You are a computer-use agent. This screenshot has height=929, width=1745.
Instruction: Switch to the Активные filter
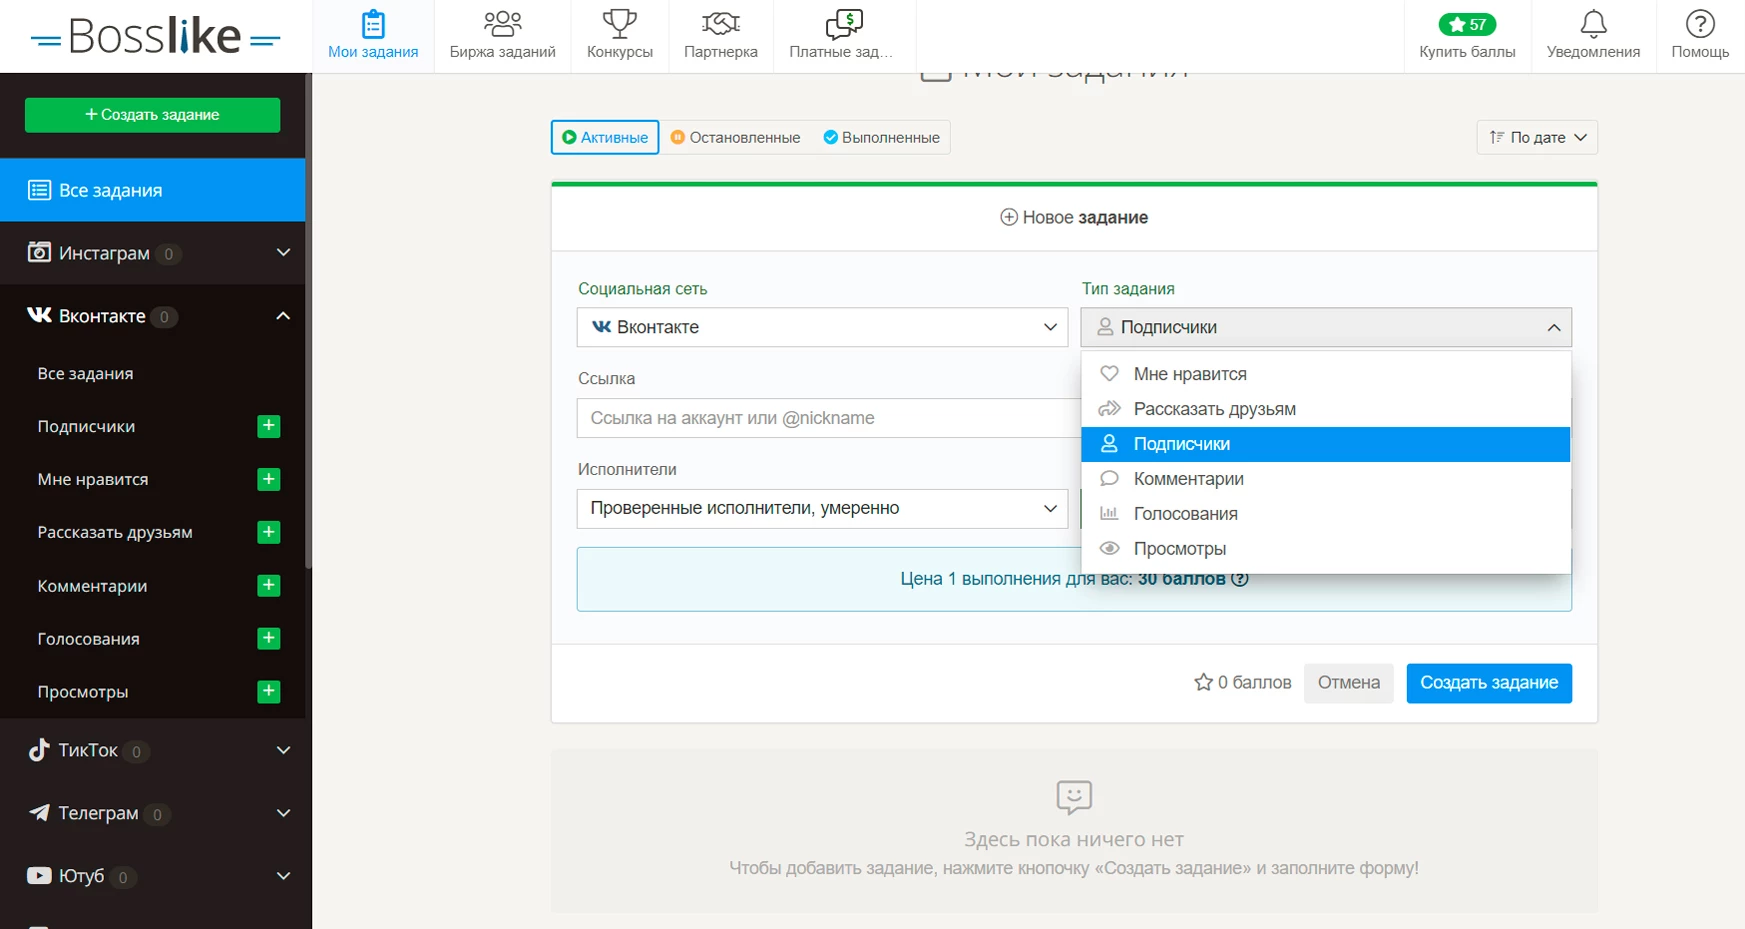click(605, 137)
